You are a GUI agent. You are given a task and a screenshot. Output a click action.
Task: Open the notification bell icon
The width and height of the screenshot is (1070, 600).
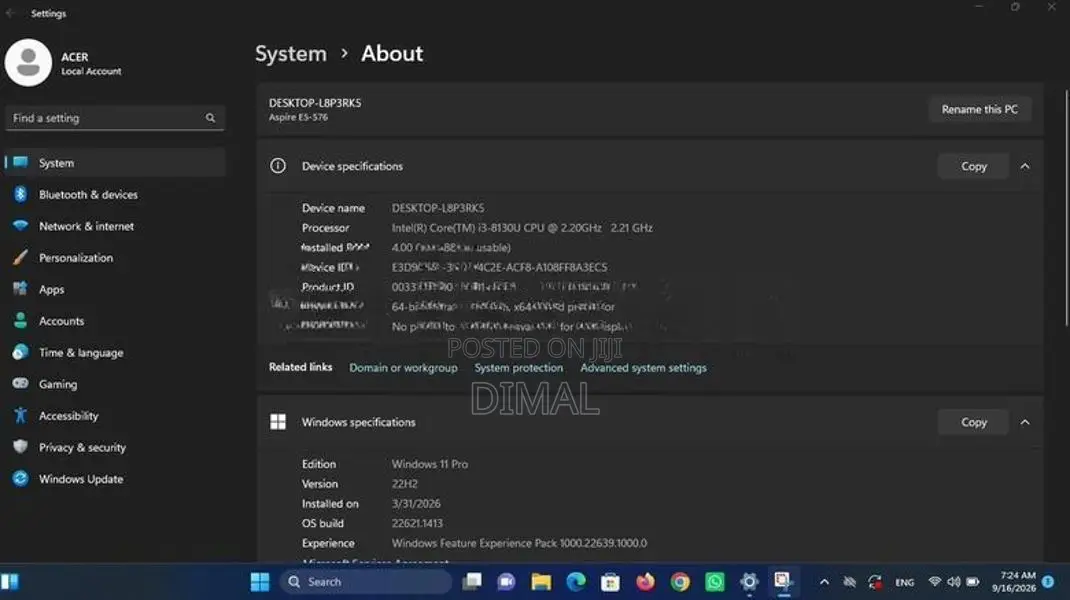tap(1049, 582)
